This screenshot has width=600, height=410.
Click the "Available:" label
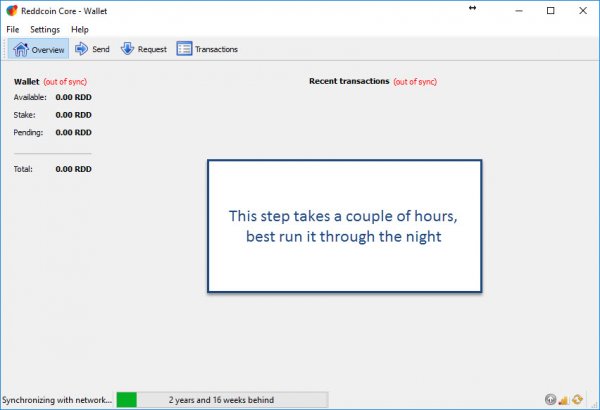click(30, 97)
